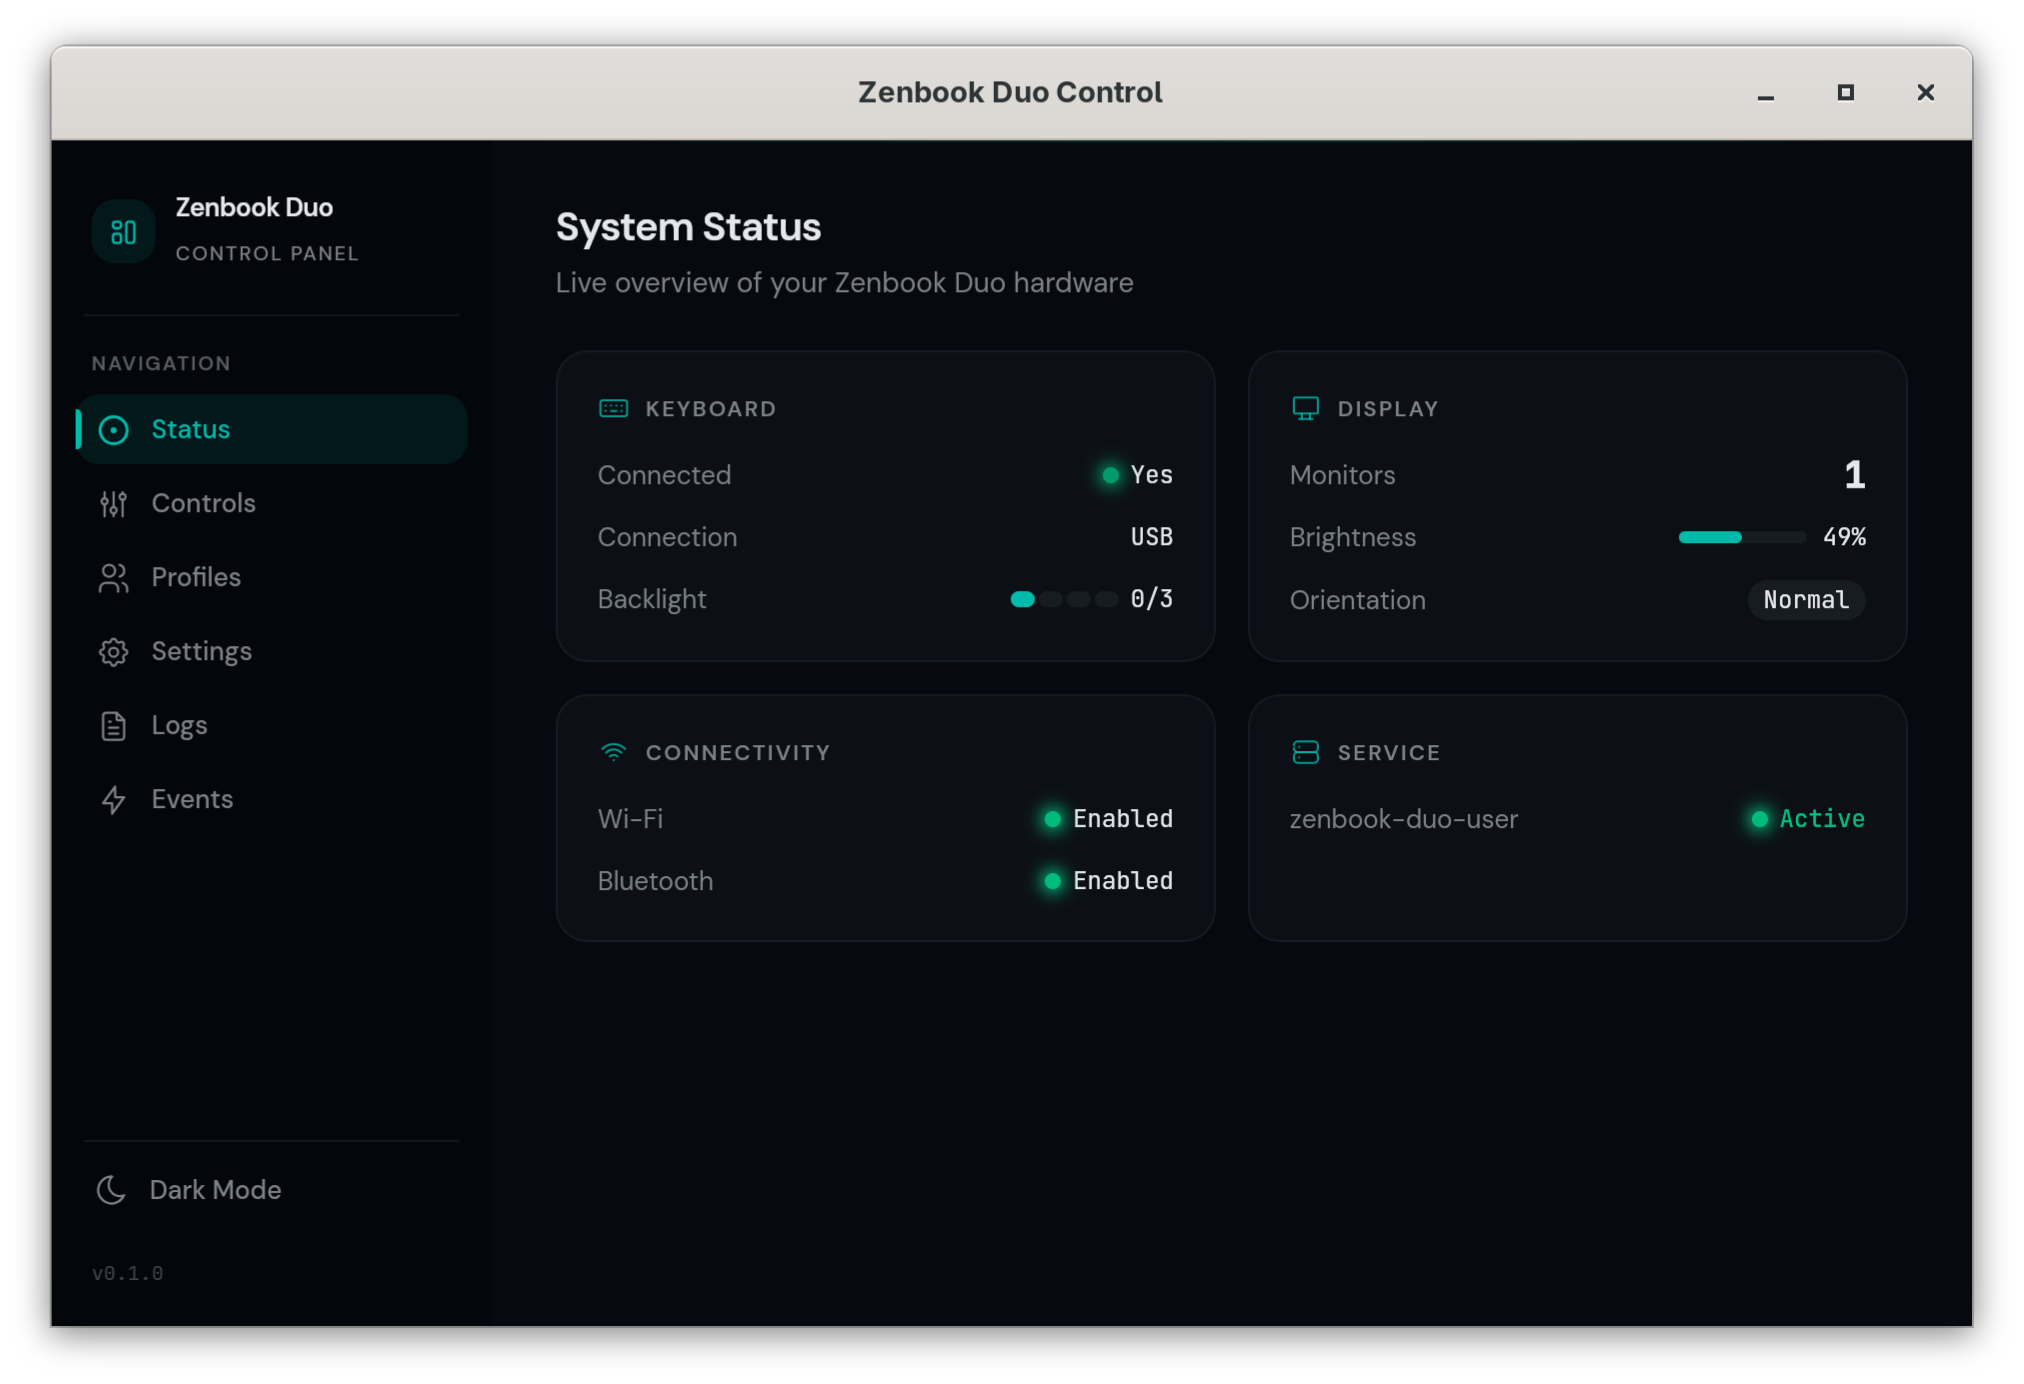
Task: Open the Profiles section
Action: 272,578
